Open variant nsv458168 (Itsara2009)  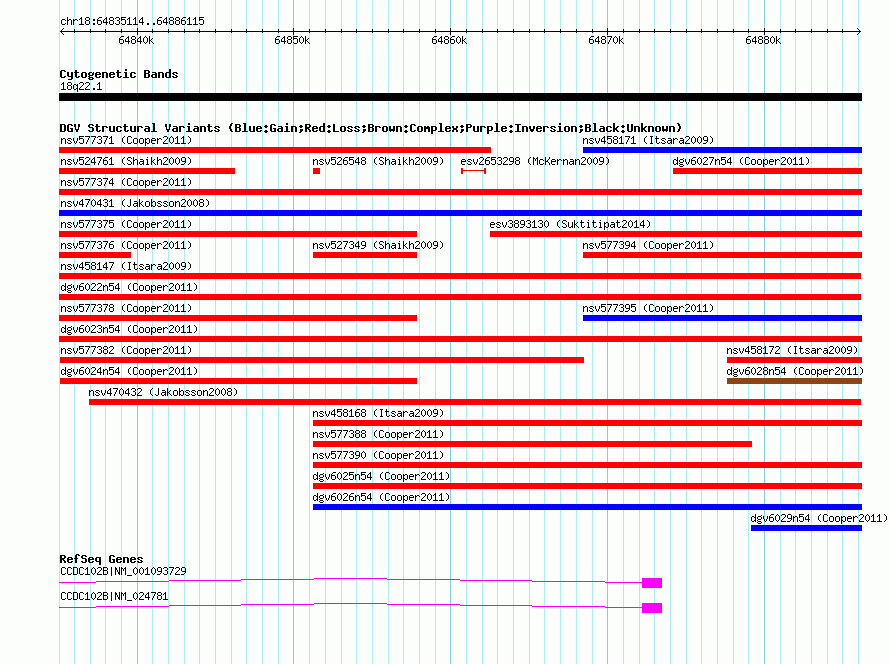[x=378, y=413]
